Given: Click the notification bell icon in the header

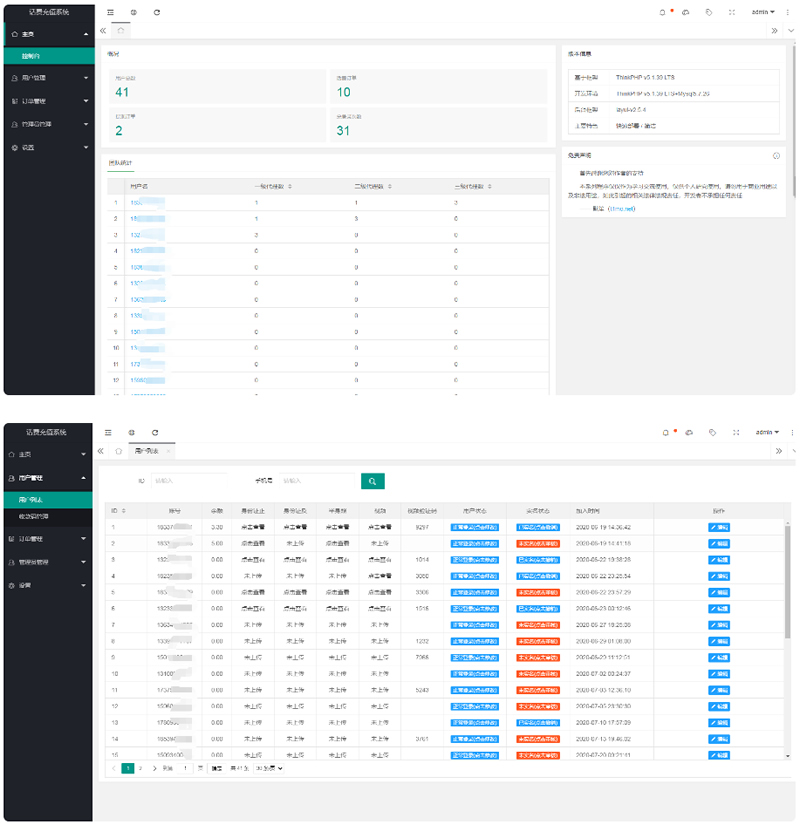Looking at the screenshot, I should 662,12.
